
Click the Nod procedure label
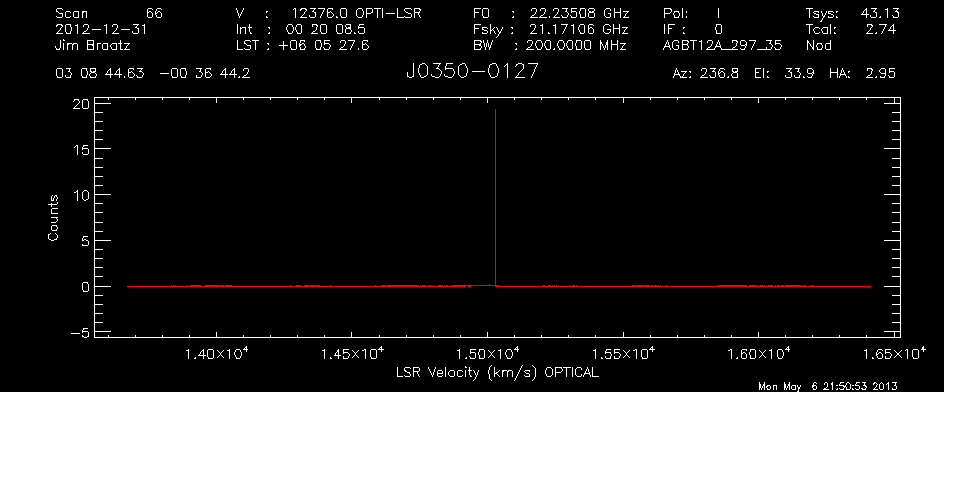coord(819,45)
